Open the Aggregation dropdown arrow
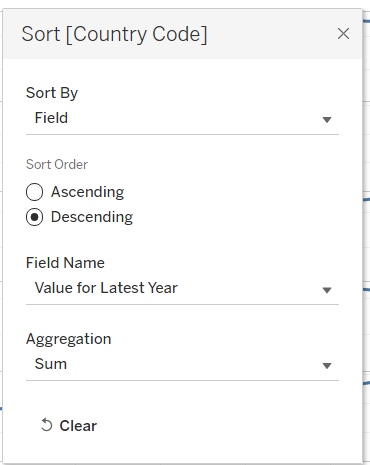Viewport: 370px width, 465px height. coord(327,366)
